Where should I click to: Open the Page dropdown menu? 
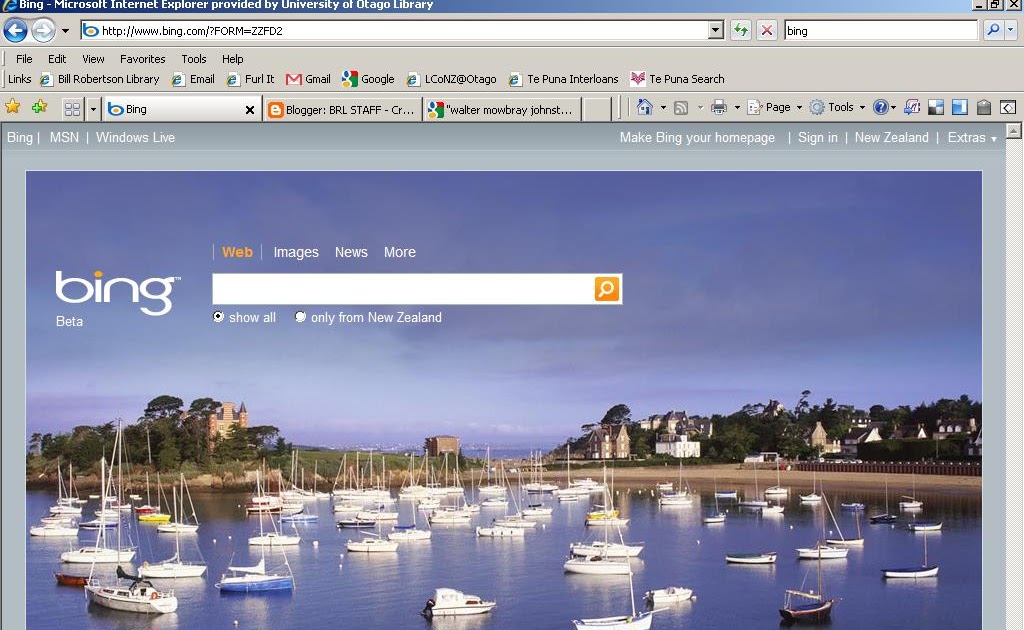777,106
